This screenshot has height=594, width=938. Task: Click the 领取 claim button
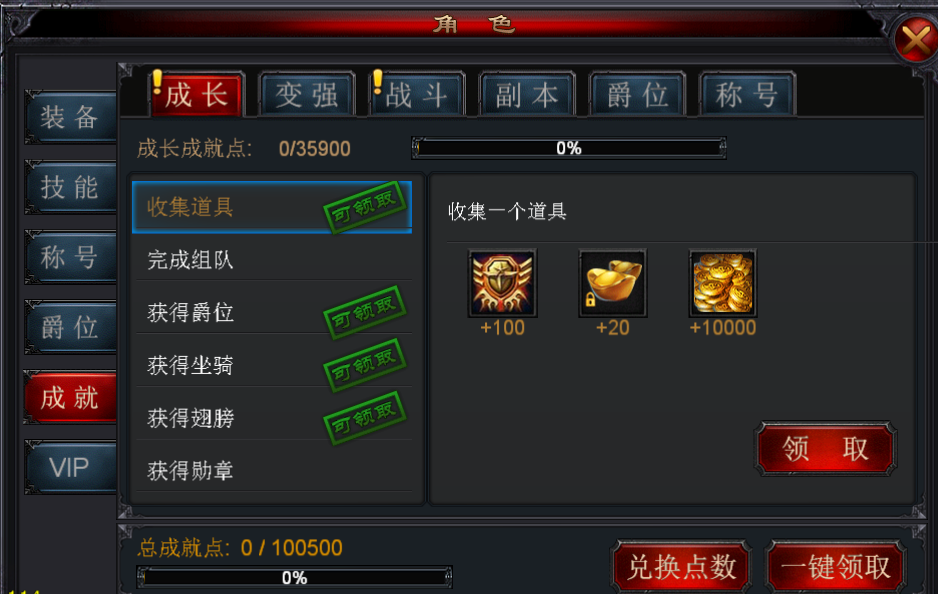(825, 449)
